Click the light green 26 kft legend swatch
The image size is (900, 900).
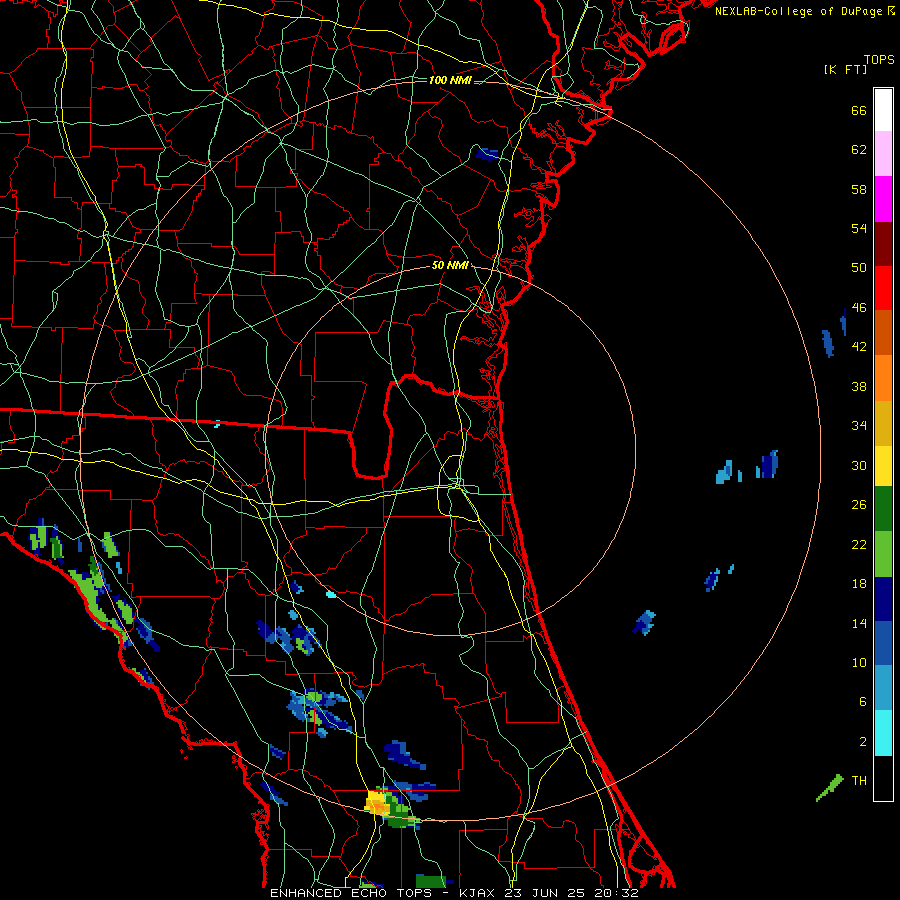pos(883,554)
